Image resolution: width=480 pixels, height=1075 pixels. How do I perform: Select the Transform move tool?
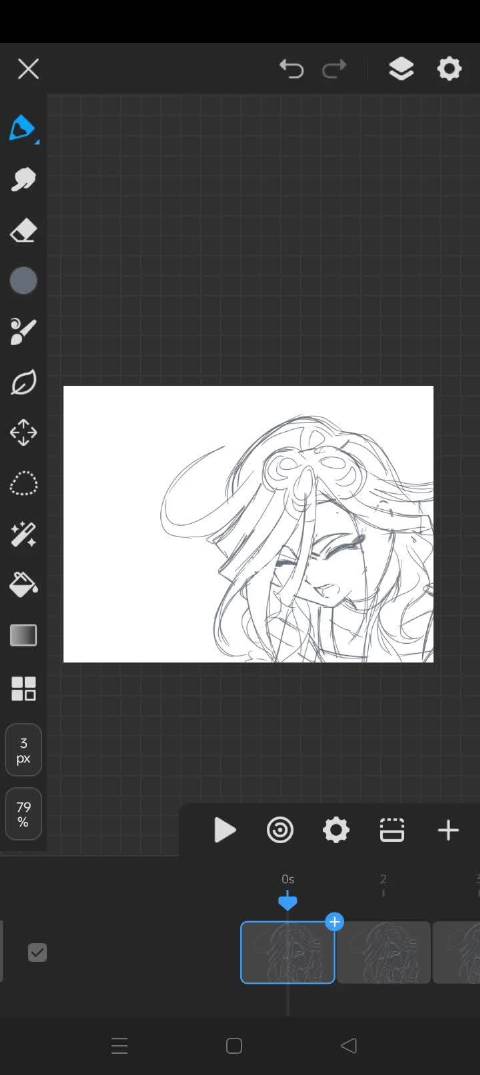(x=23, y=433)
